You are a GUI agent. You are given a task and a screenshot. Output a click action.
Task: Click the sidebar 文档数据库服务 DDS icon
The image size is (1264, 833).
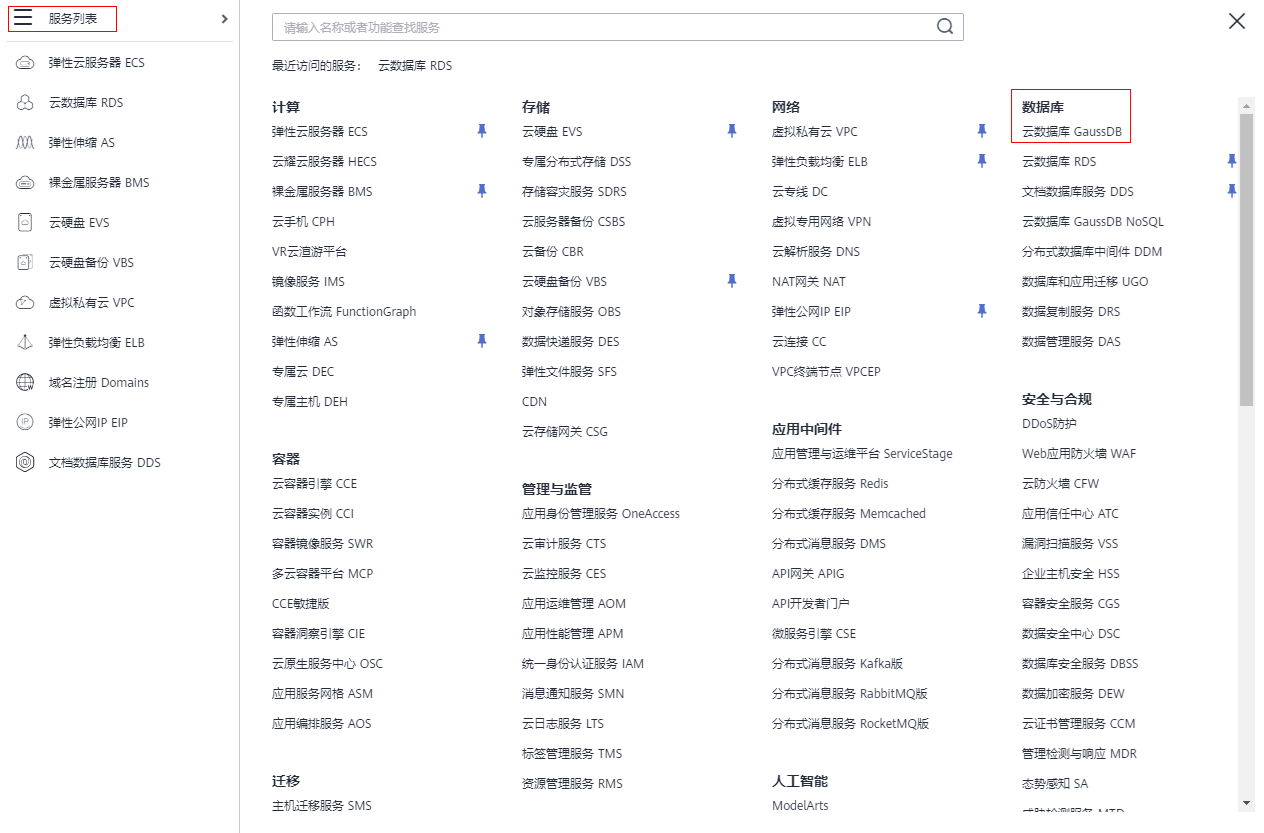pyautogui.click(x=26, y=462)
